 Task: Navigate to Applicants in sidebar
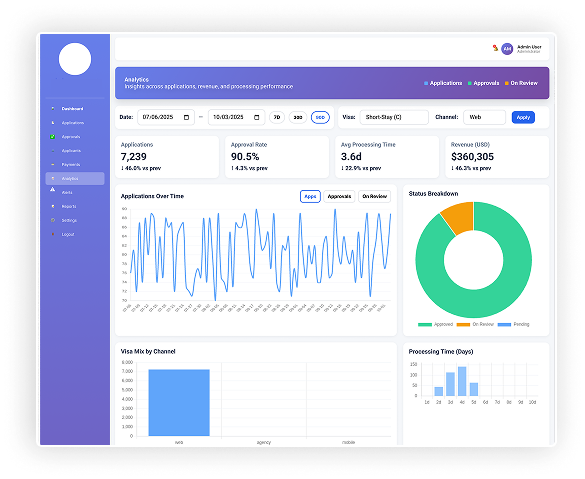pyautogui.click(x=75, y=151)
